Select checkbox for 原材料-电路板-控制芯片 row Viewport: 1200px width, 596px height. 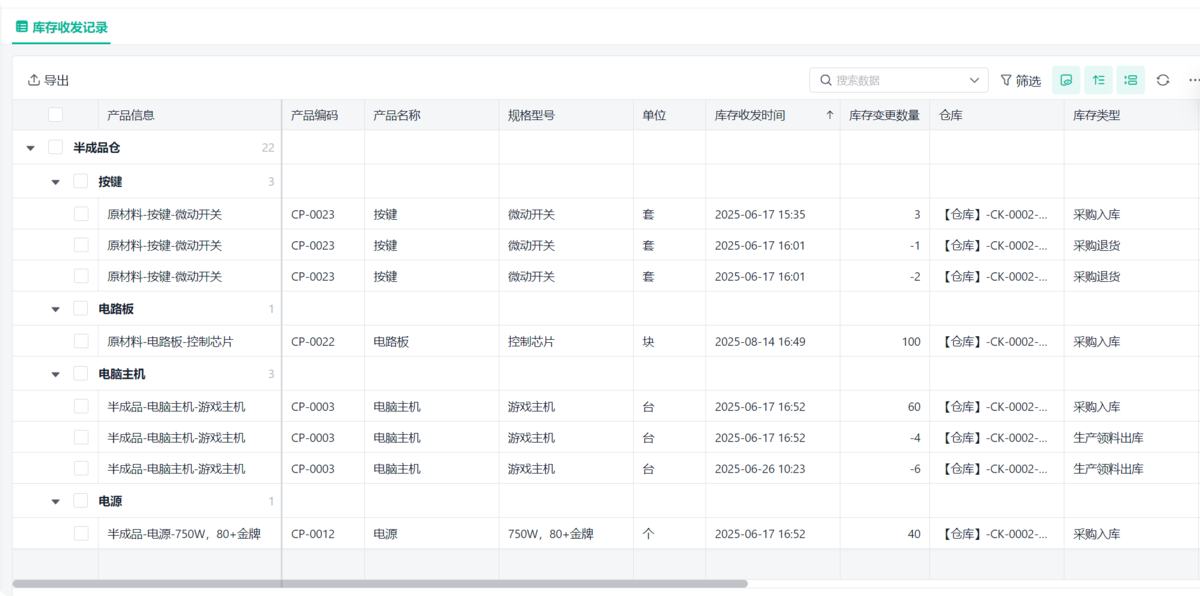[81, 341]
